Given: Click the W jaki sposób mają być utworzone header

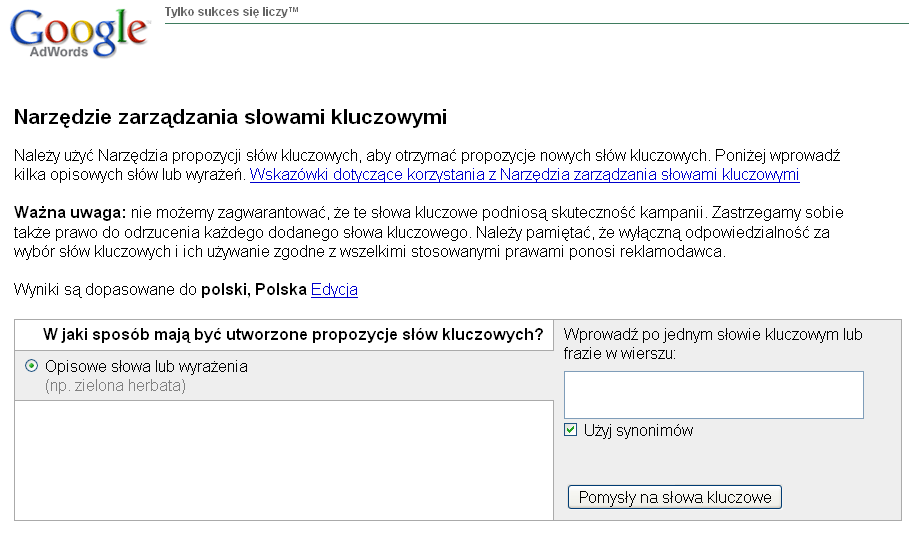Looking at the screenshot, I should tap(293, 334).
